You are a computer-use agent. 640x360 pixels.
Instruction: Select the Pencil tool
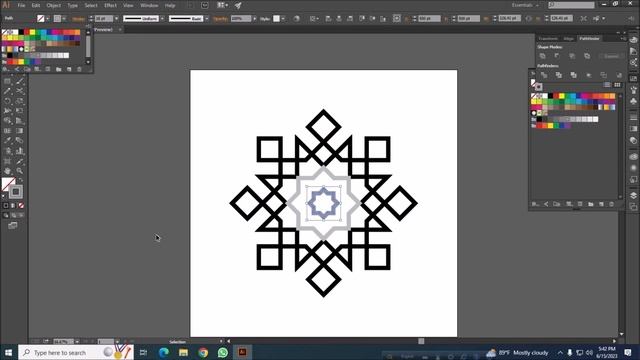coord(7,91)
